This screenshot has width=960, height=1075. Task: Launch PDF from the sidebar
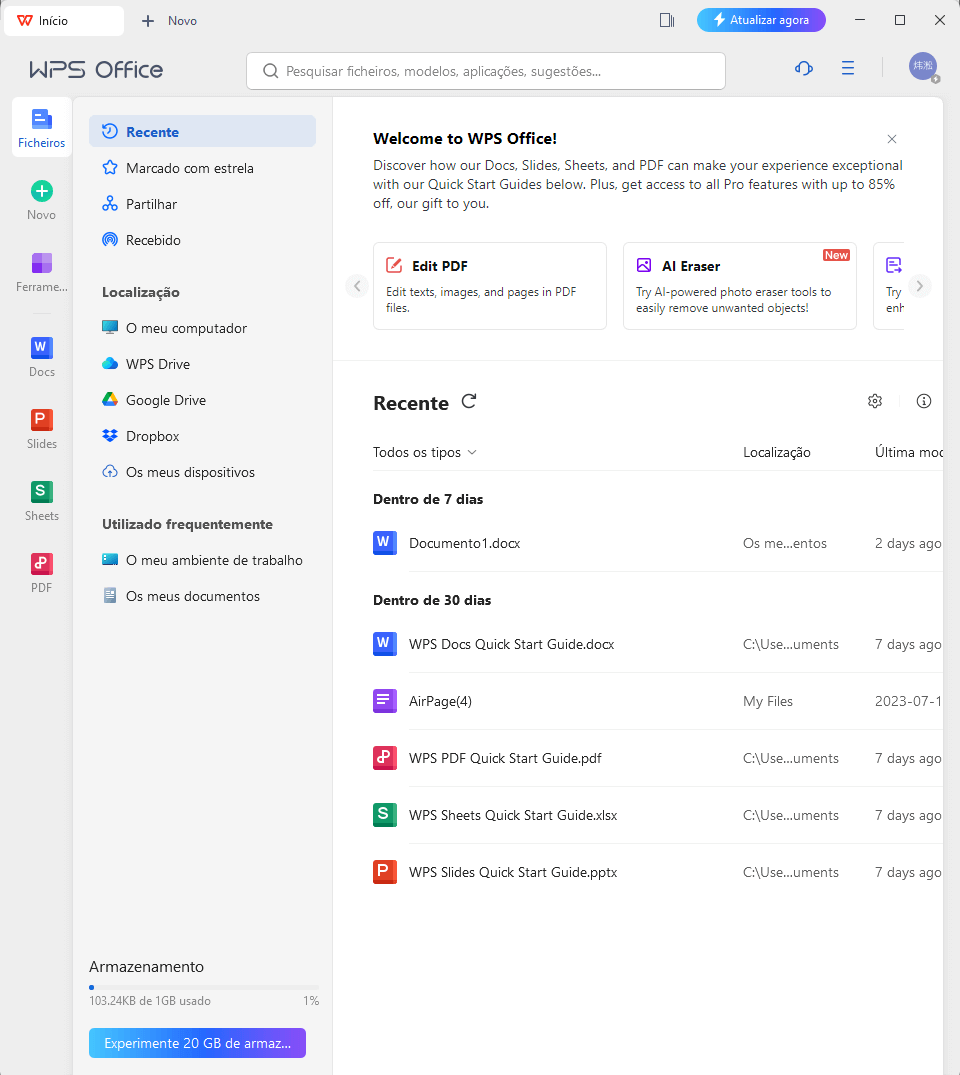(x=42, y=573)
